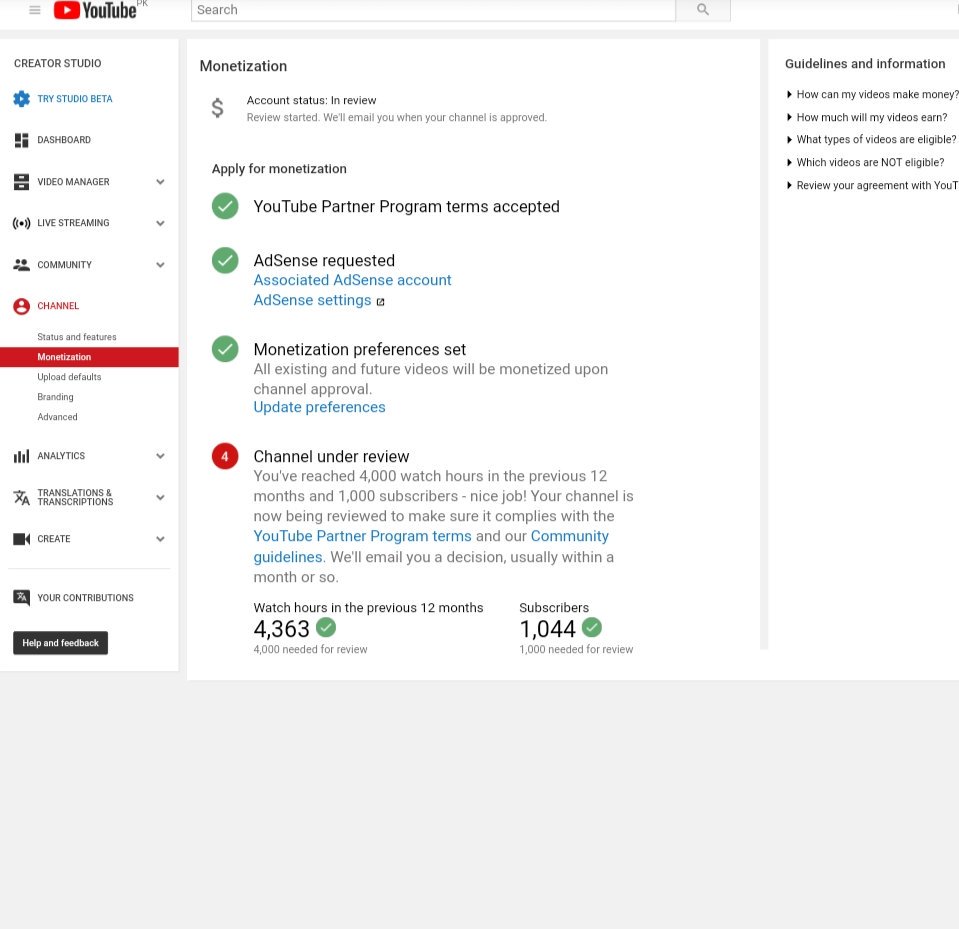This screenshot has height=929, width=959.
Task: Select the Monetization menu item
Action: click(89, 357)
